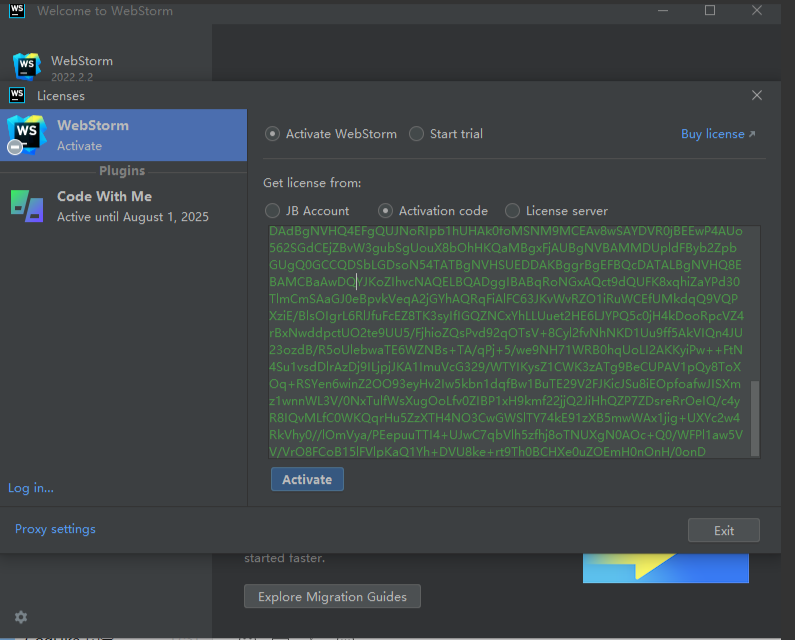Click the Exit button
Viewport: 795px width, 640px height.
[724, 530]
